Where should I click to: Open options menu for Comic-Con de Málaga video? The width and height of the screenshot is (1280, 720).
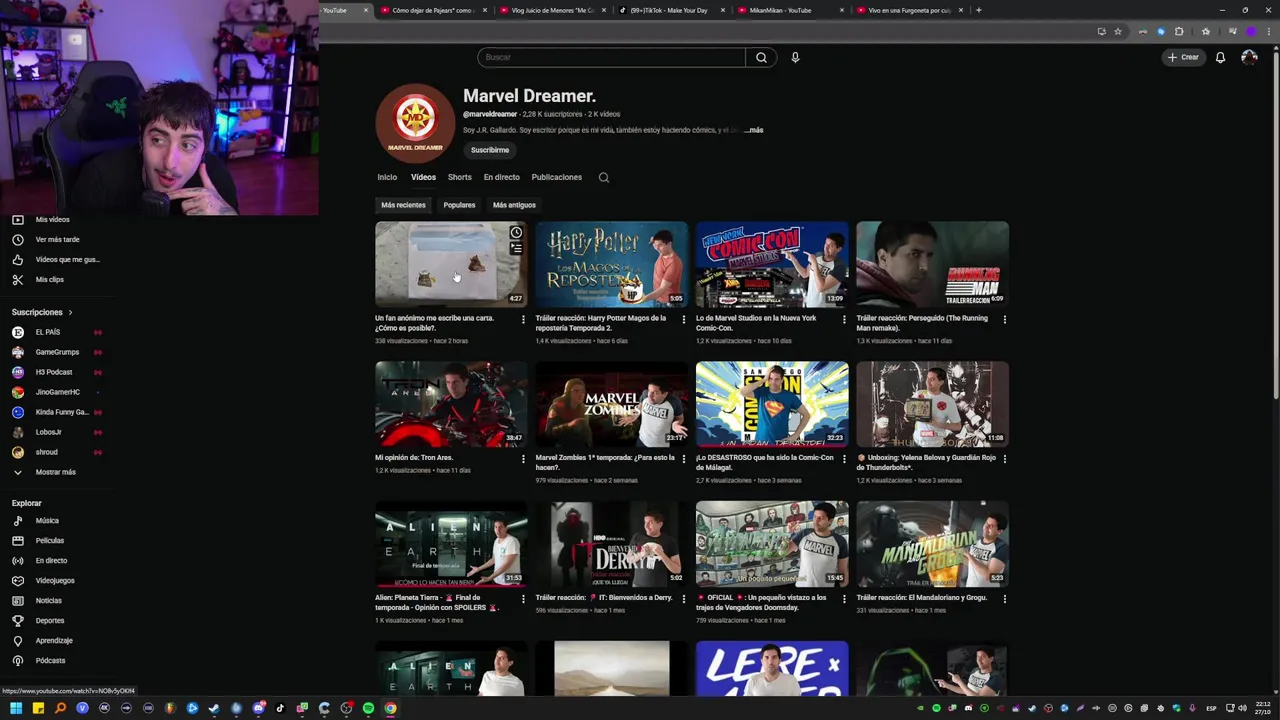pos(844,459)
